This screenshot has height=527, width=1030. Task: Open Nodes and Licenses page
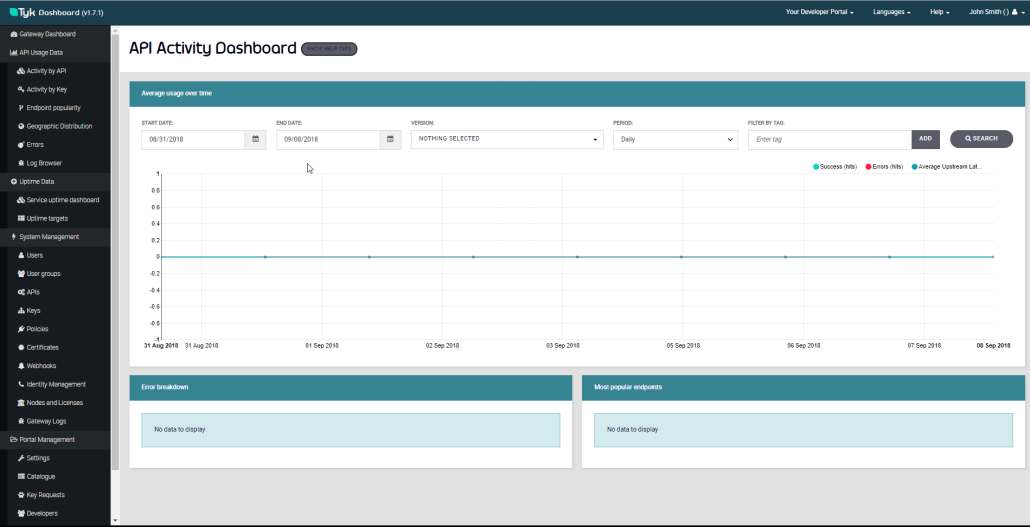click(x=54, y=403)
